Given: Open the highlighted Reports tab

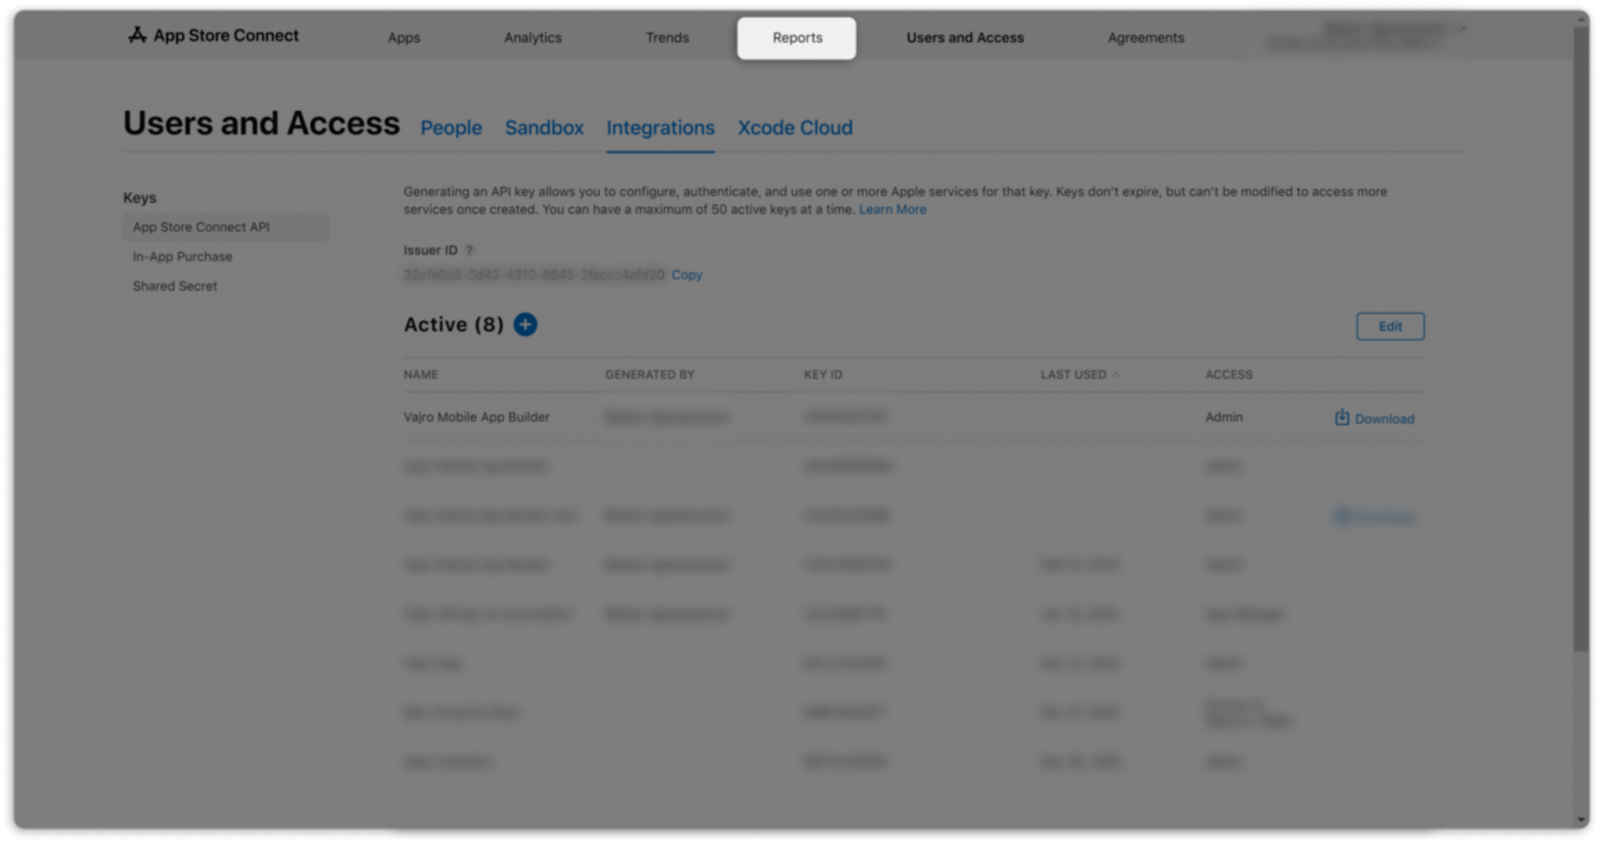Looking at the screenshot, I should 797,38.
